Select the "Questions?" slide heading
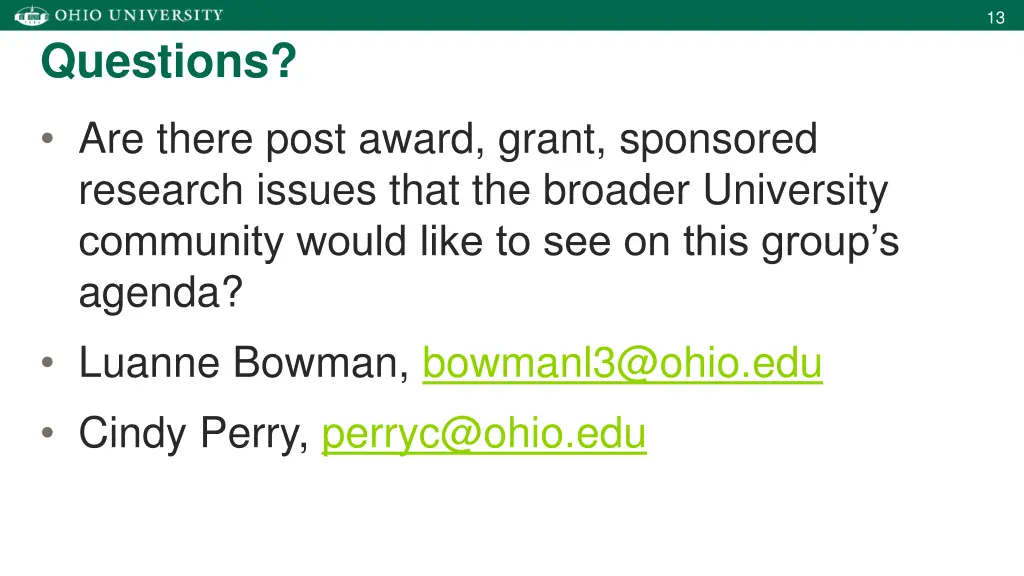Image resolution: width=1024 pixels, height=576 pixels. coord(168,61)
